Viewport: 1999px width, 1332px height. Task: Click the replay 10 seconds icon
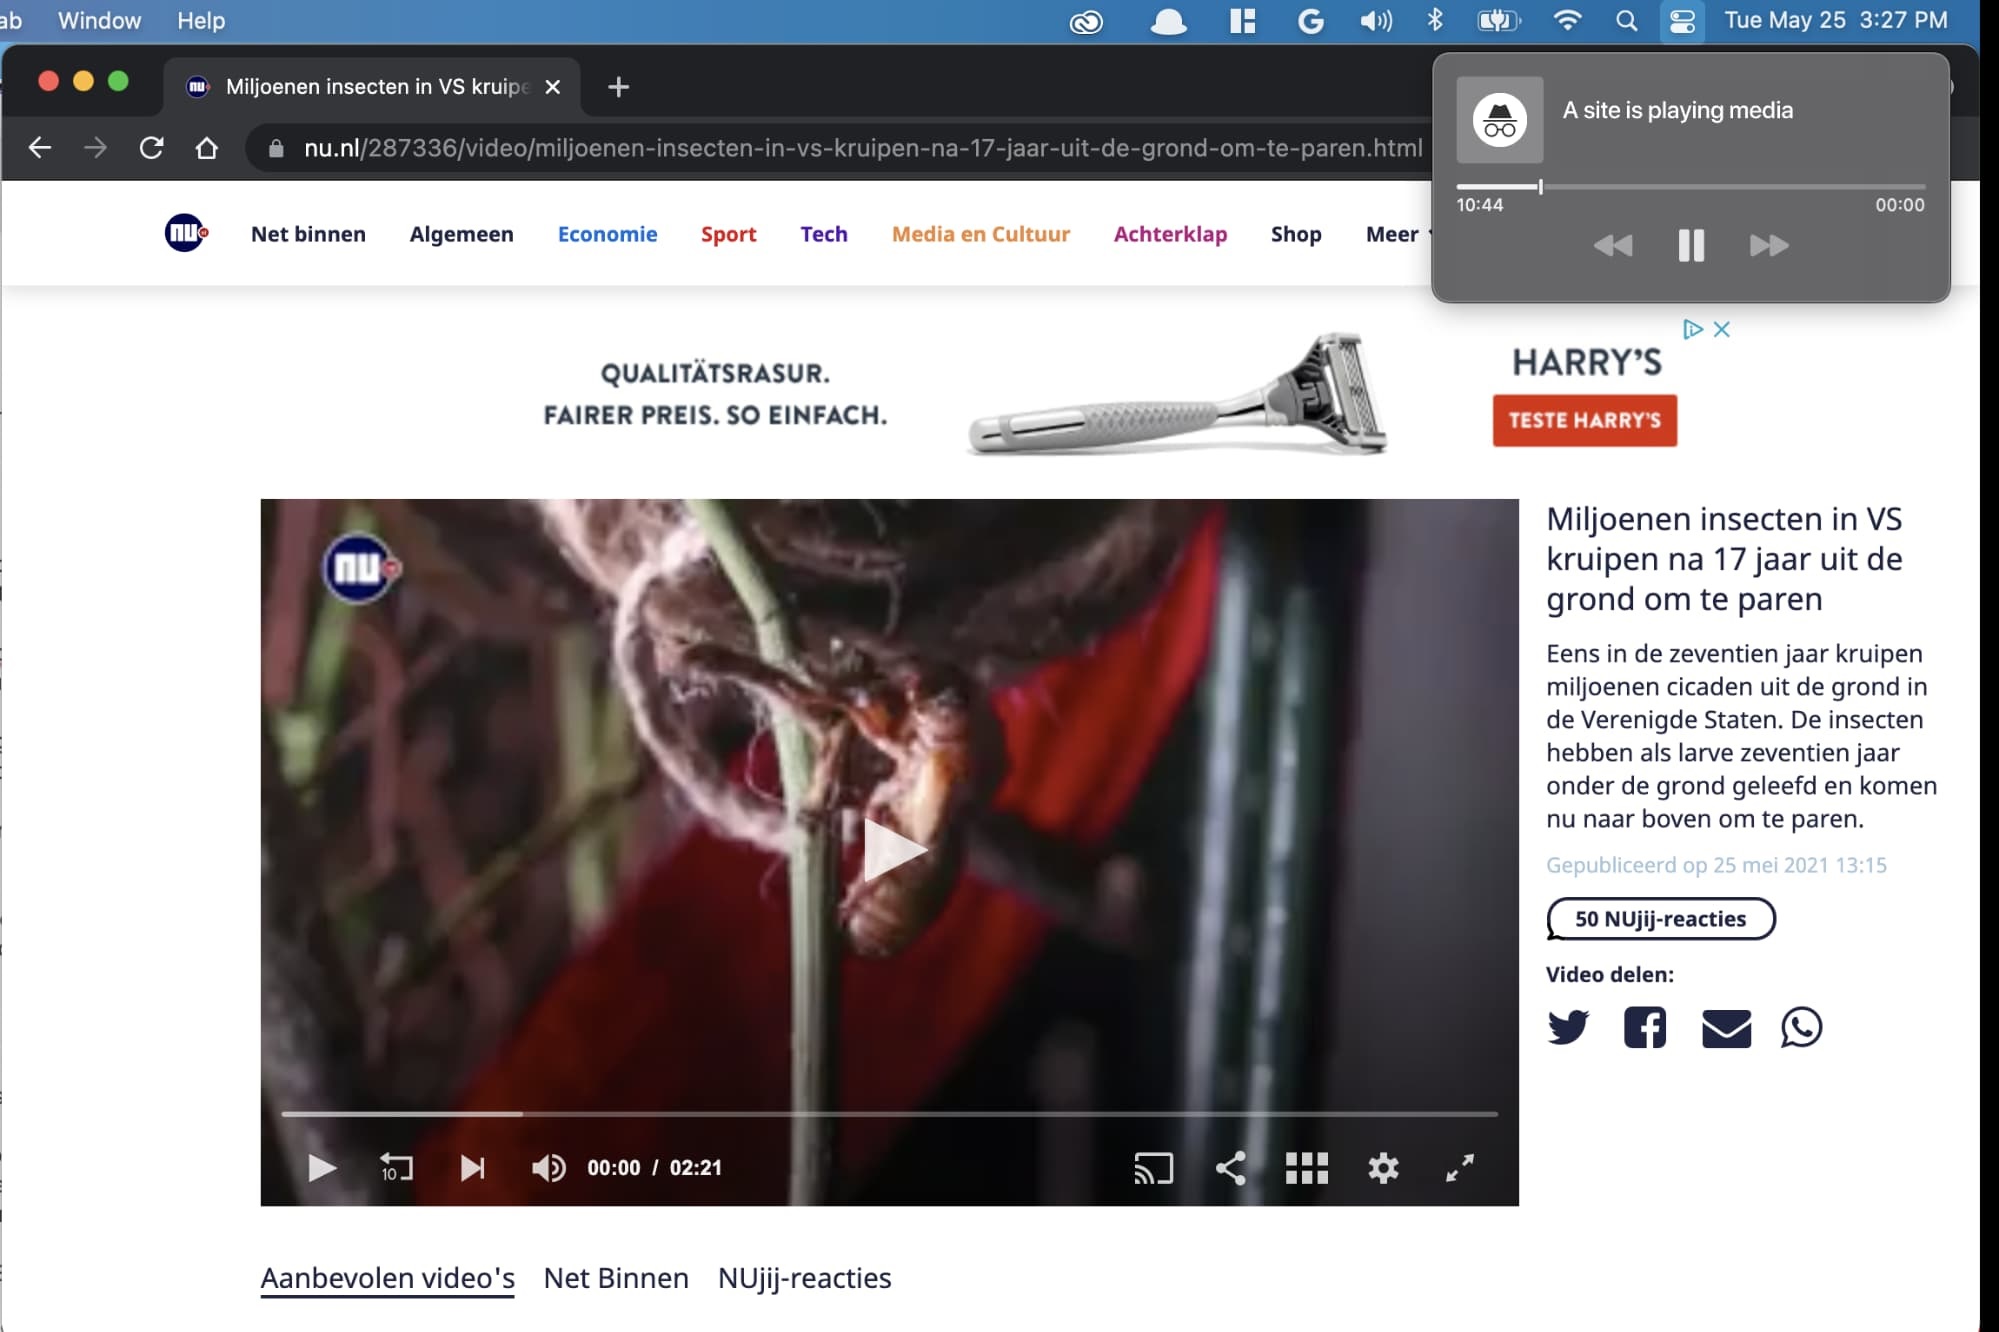(394, 1167)
